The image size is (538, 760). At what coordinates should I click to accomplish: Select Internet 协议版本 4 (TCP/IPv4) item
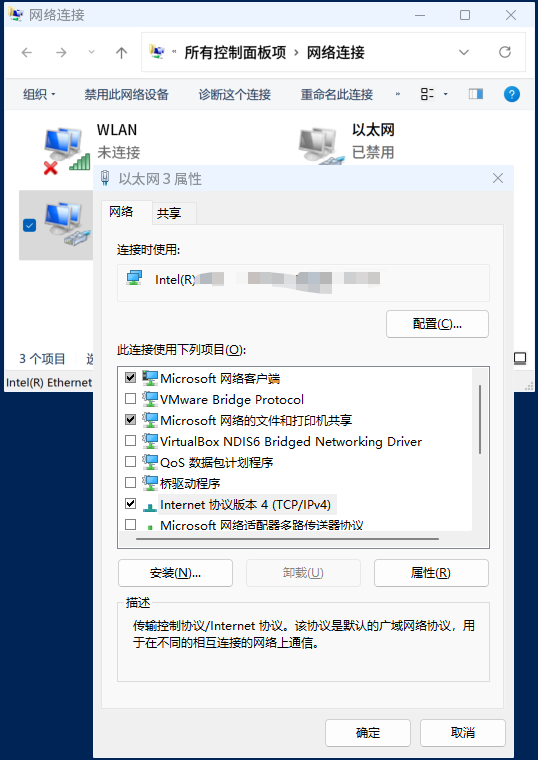[x=245, y=505]
